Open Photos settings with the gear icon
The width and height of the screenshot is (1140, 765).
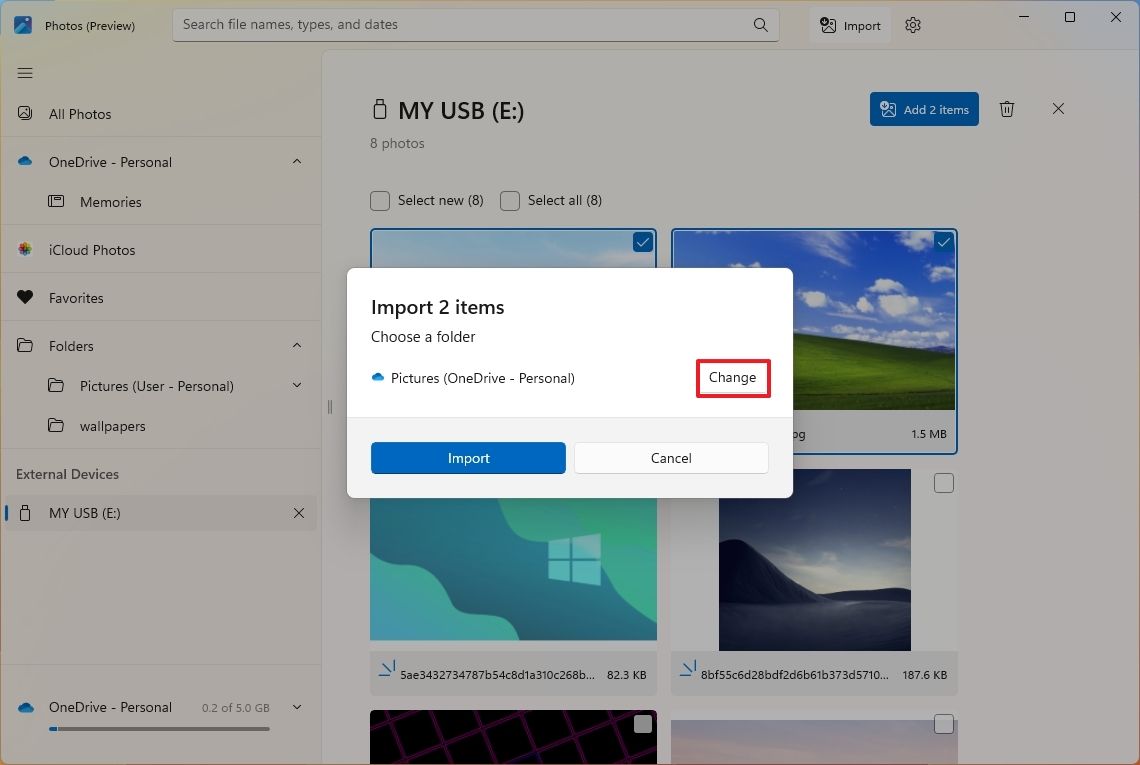(912, 25)
